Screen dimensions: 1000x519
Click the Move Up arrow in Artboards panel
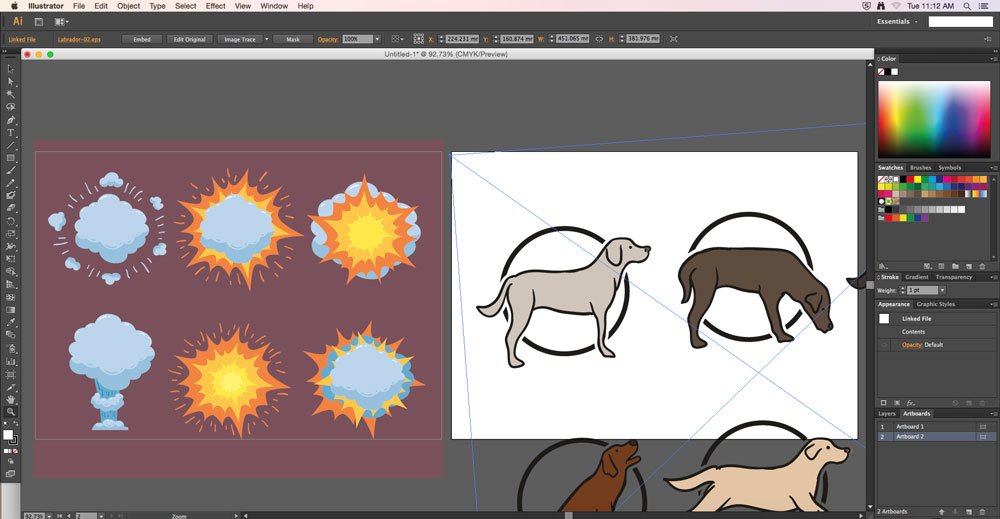coord(942,511)
